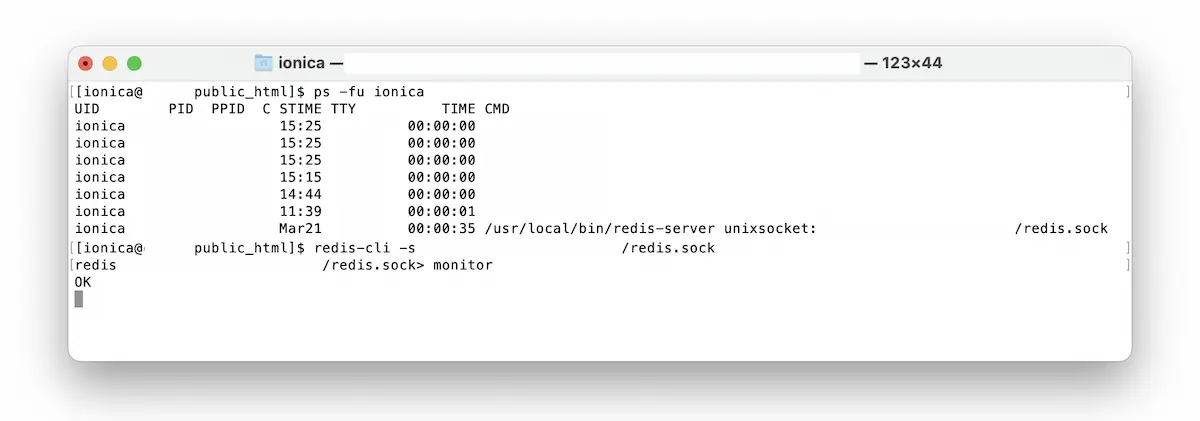Minimize the terminal using yellow button
The height and width of the screenshot is (421, 1200).
[110, 63]
